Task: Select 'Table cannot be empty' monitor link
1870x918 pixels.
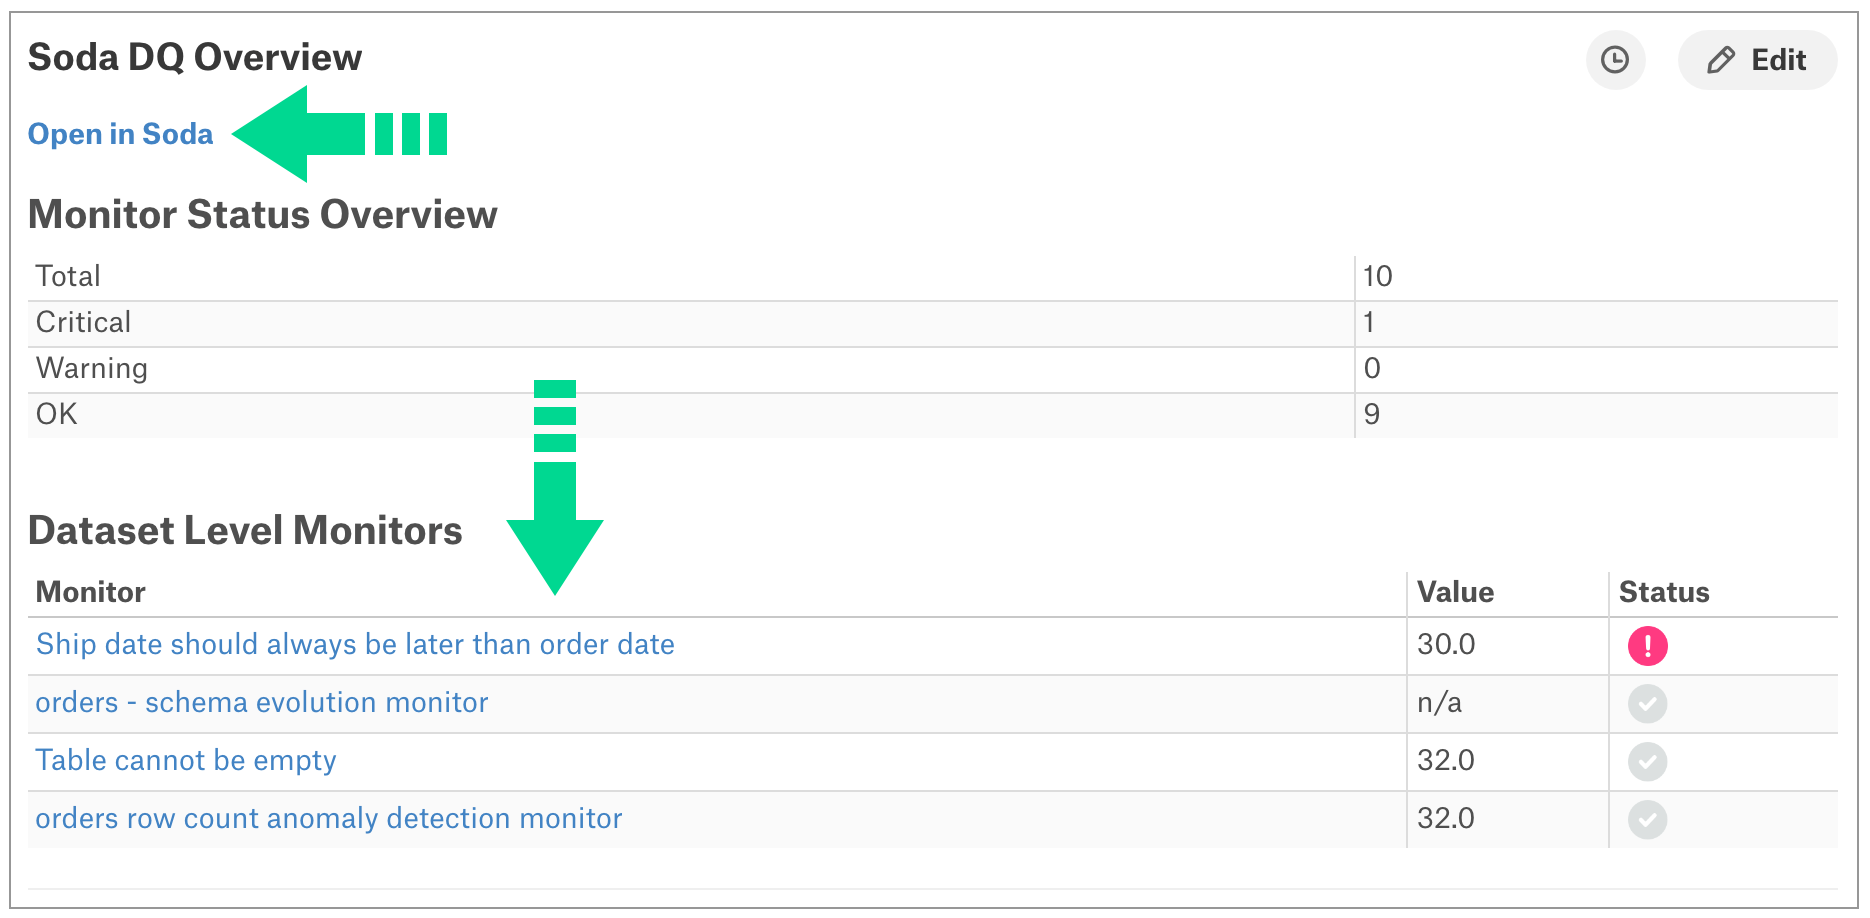Action: point(186,760)
